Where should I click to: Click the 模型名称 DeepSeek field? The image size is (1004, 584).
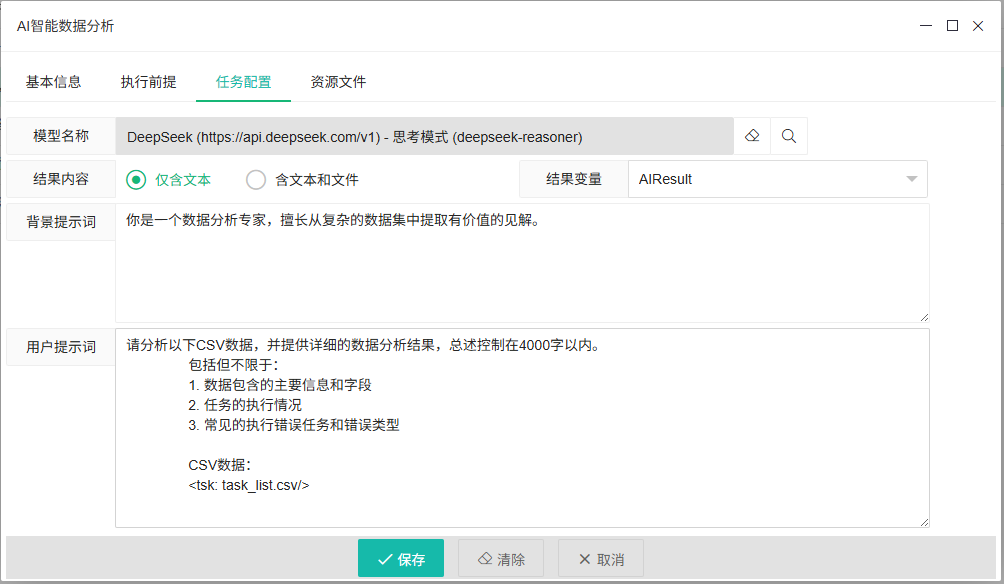coord(424,136)
